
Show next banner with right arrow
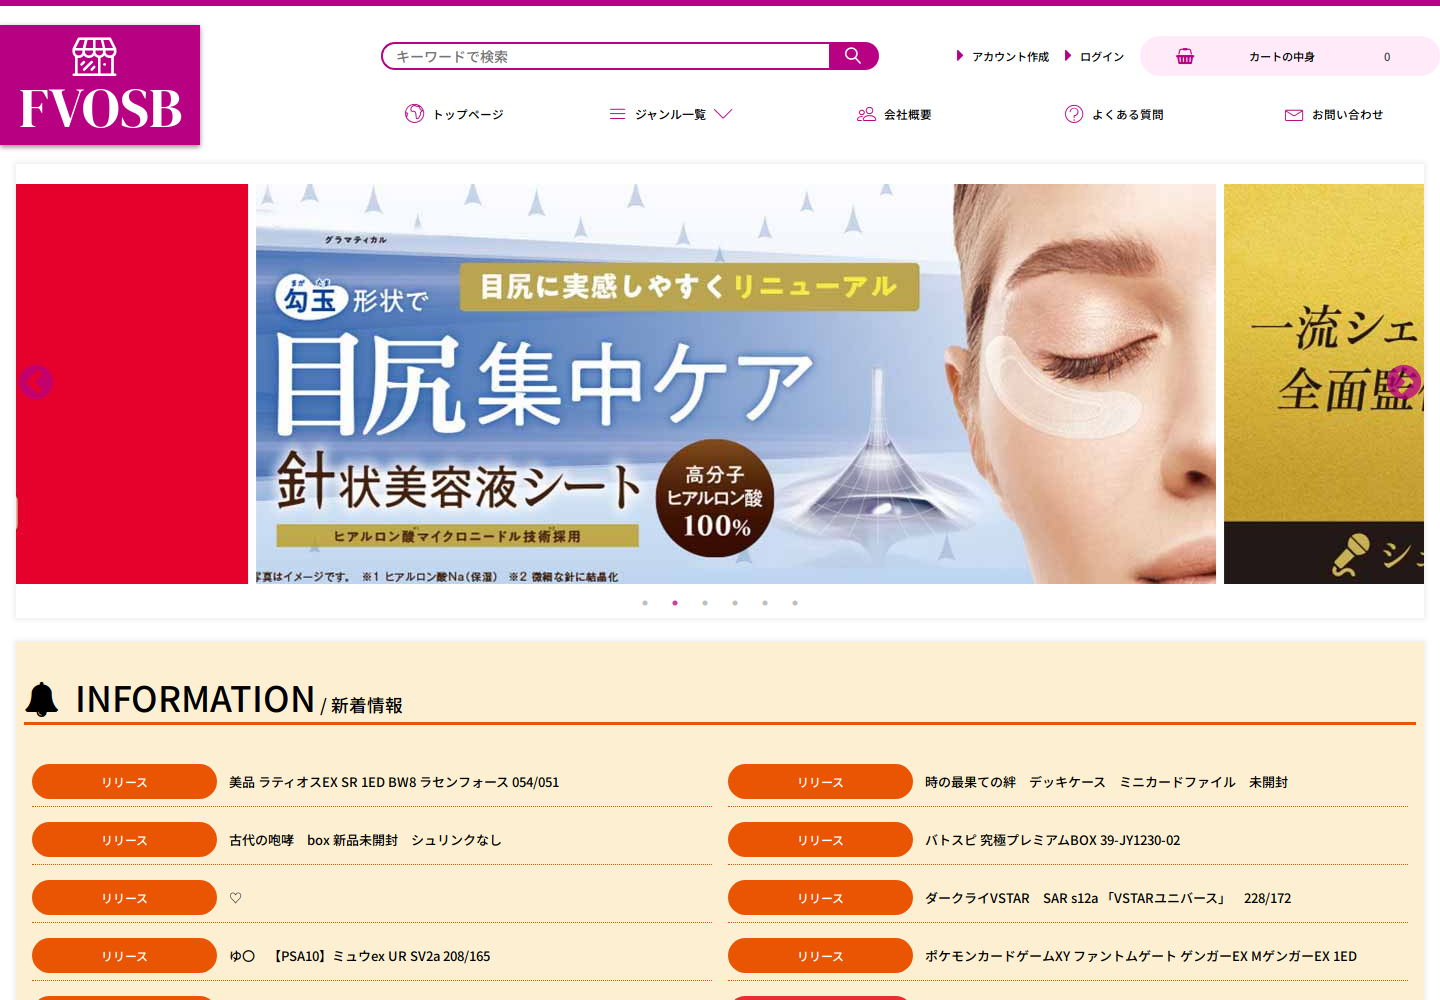point(1404,382)
